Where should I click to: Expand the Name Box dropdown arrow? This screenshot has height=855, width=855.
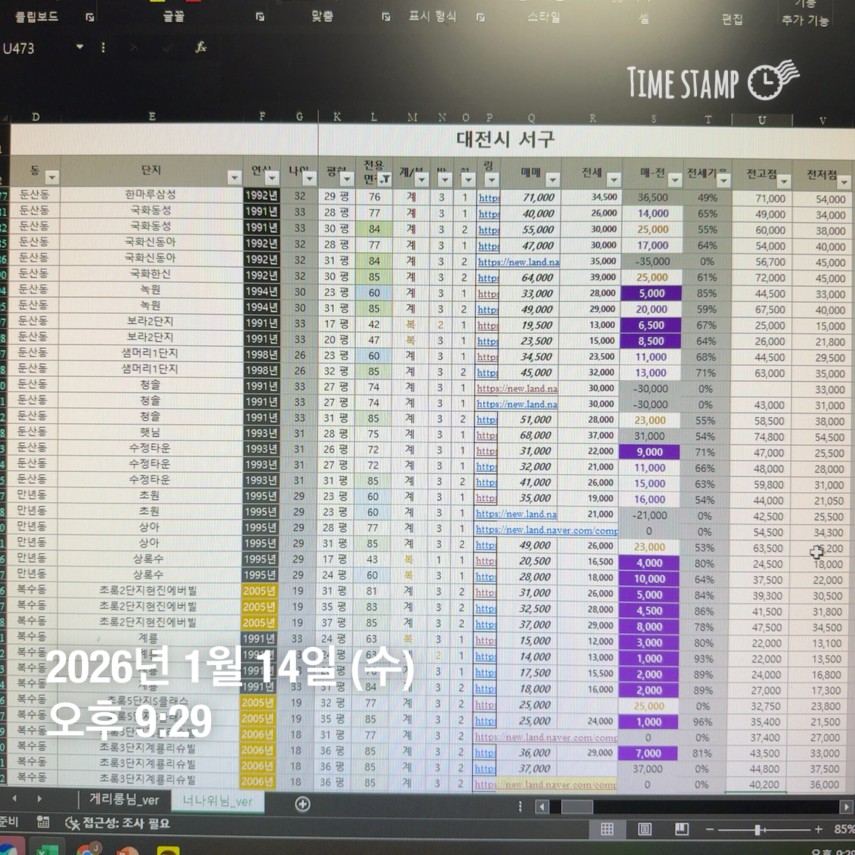(x=77, y=47)
